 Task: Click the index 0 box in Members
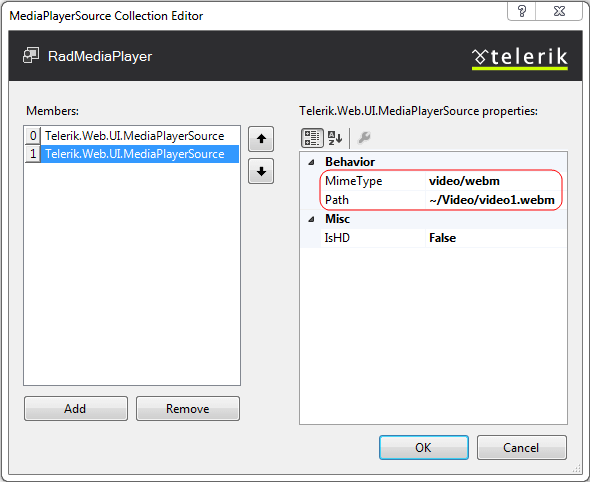[33, 136]
